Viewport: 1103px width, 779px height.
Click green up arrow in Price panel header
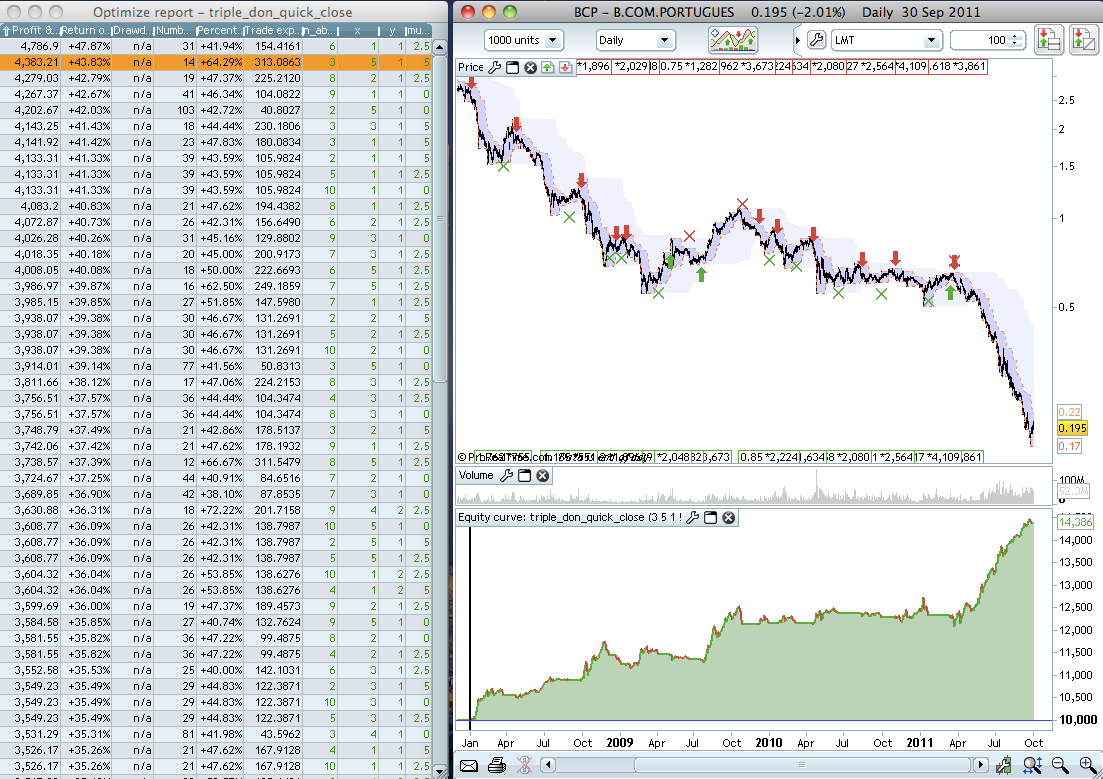547,68
